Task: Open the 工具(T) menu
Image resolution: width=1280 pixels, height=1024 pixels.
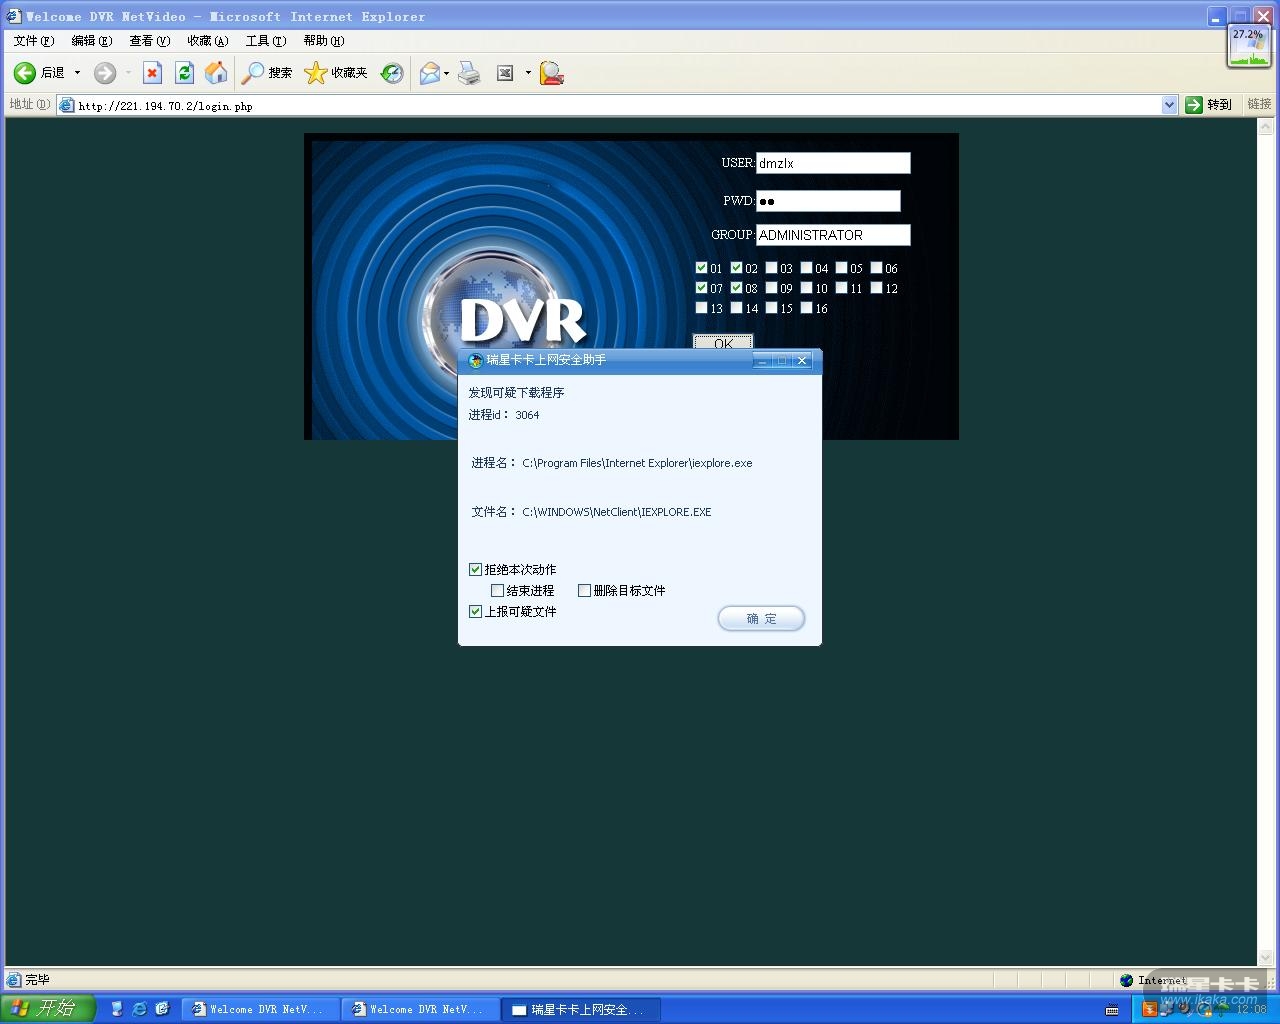Action: point(265,41)
